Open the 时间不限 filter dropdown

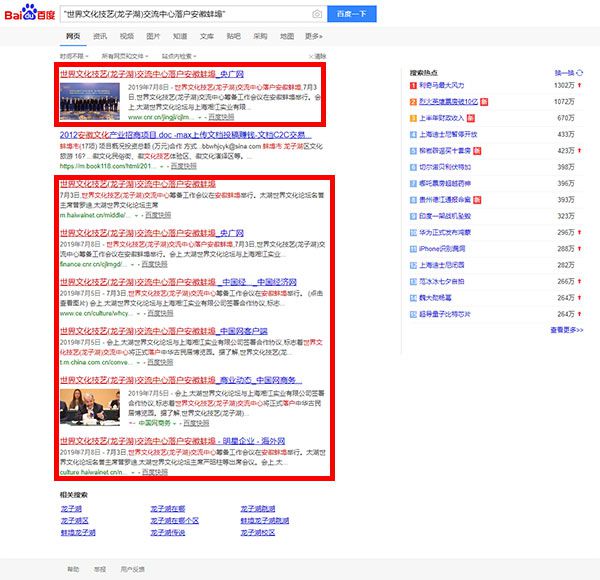click(x=74, y=56)
